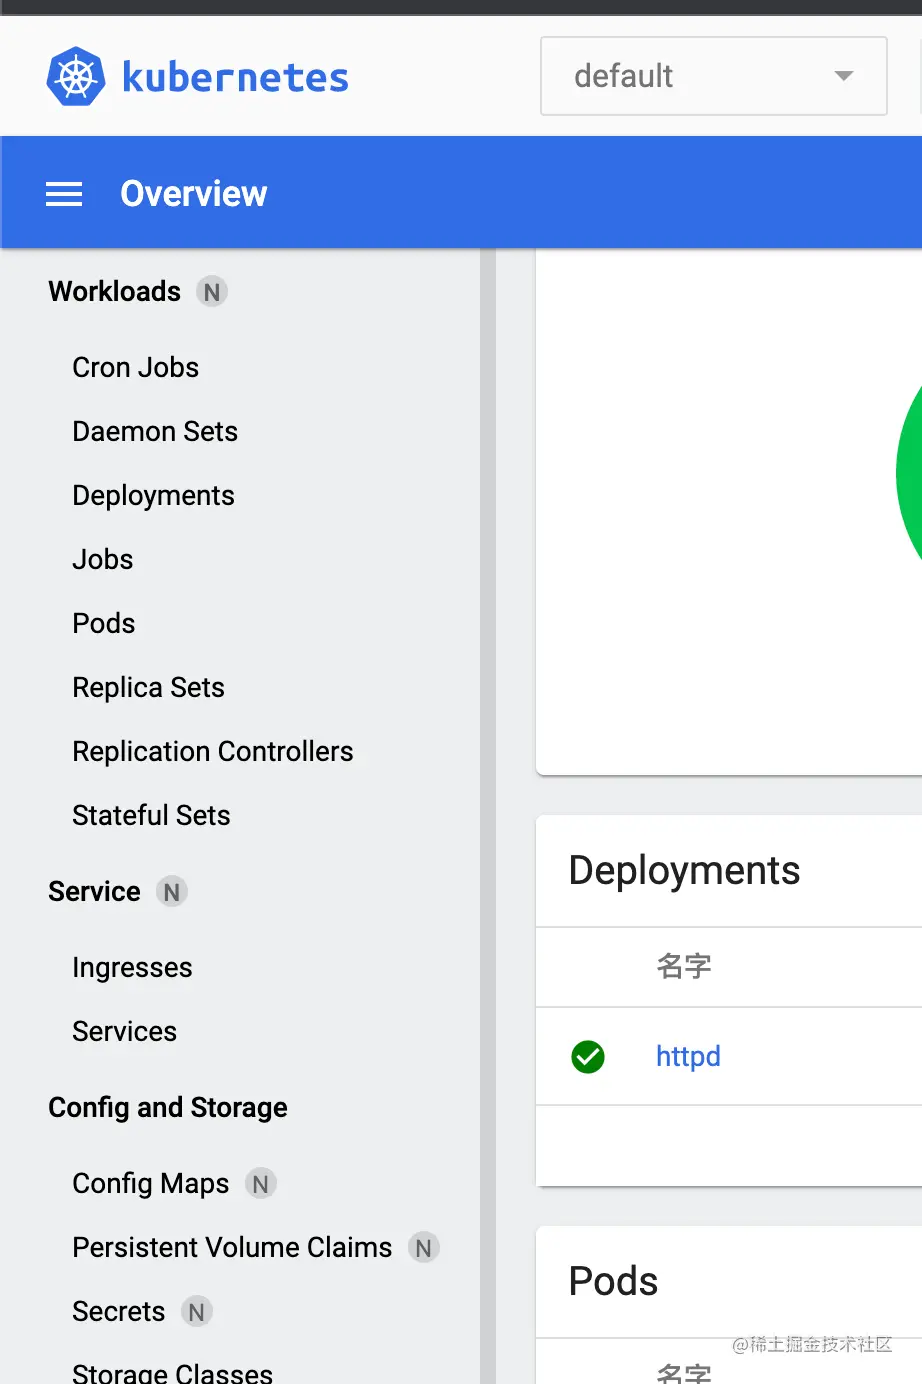Click the Workloads section heading

pos(115,292)
